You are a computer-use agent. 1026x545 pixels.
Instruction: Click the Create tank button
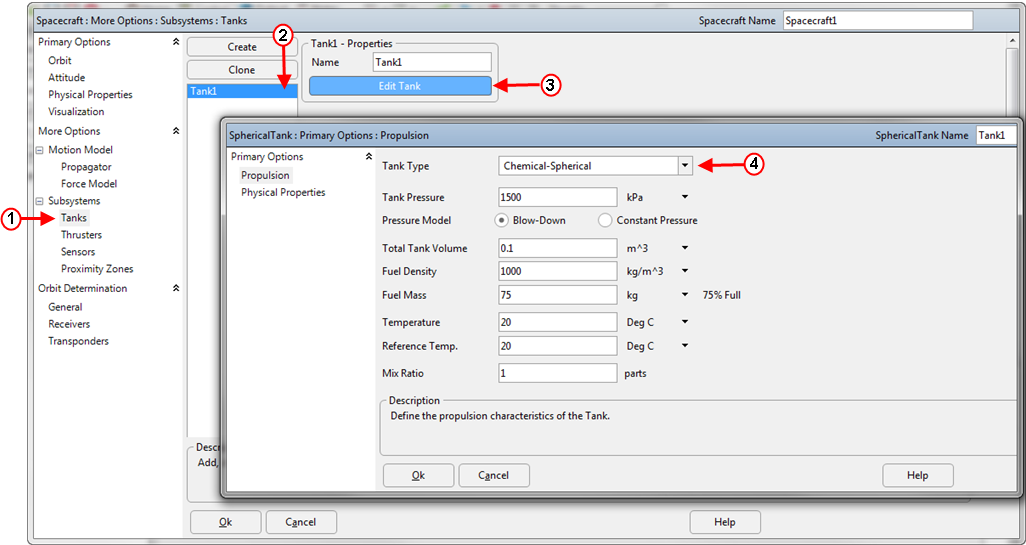242,47
